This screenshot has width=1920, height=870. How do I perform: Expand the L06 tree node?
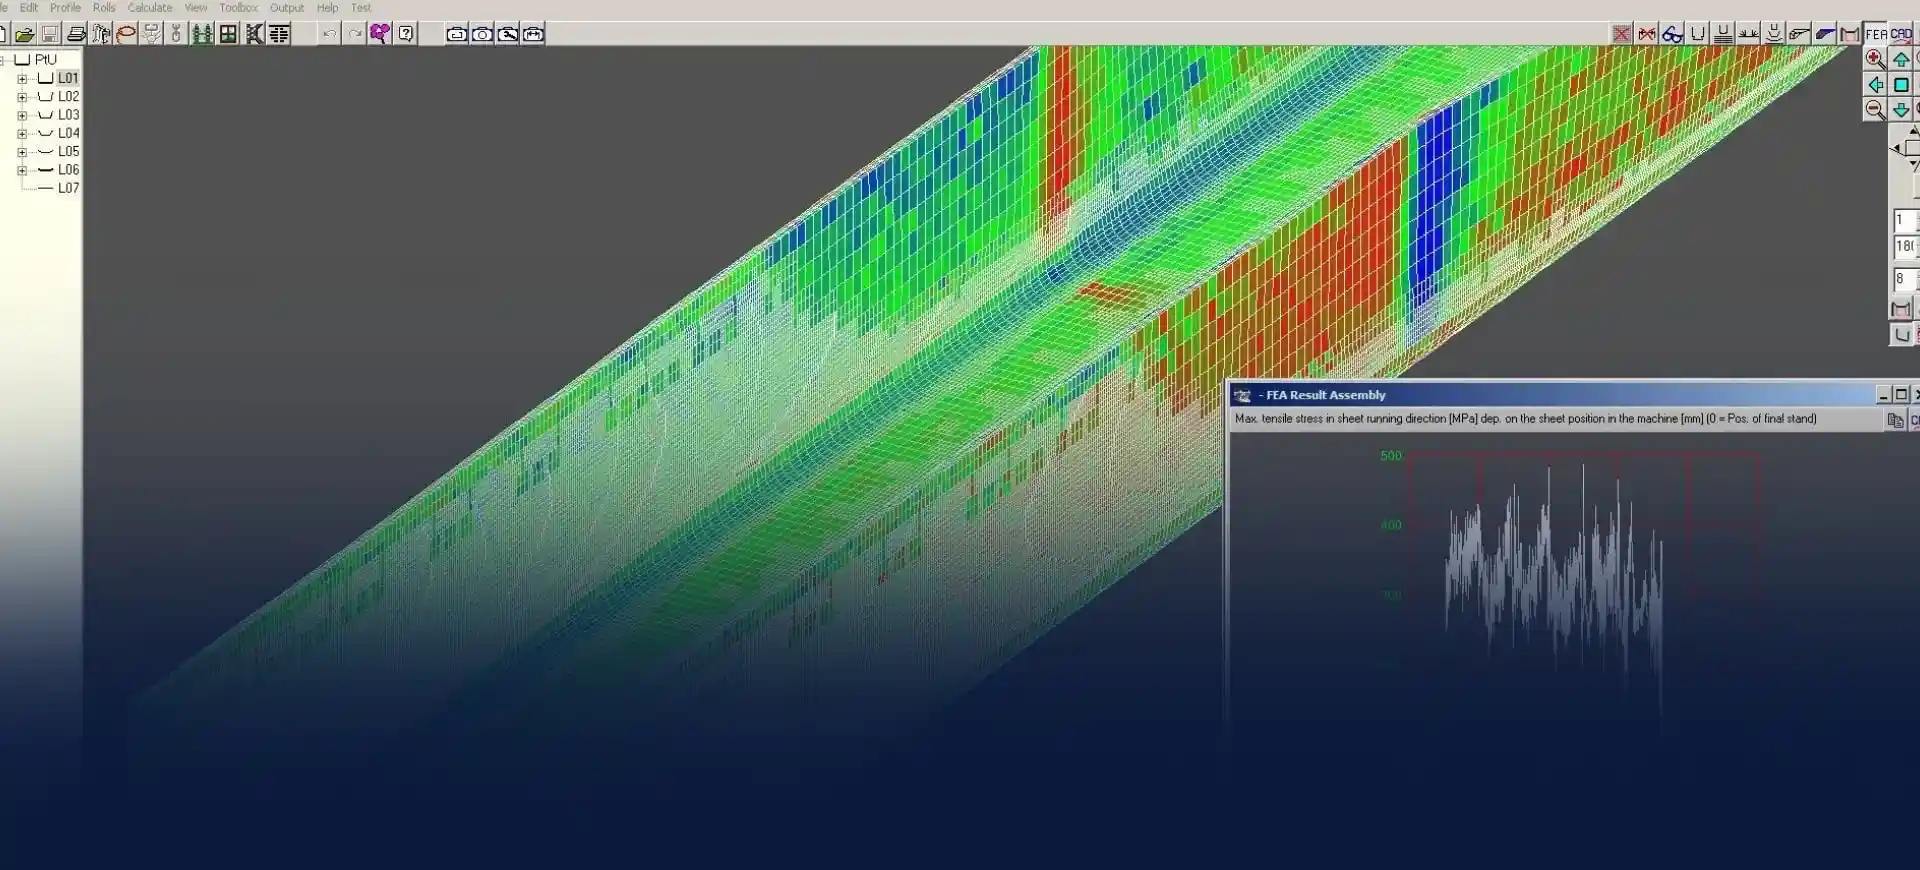(22, 170)
